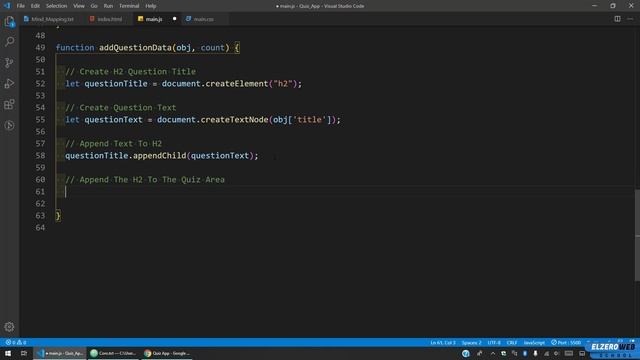Change file encoding UTF-8
Image resolution: width=640 pixels, height=360 pixels.
(x=494, y=342)
